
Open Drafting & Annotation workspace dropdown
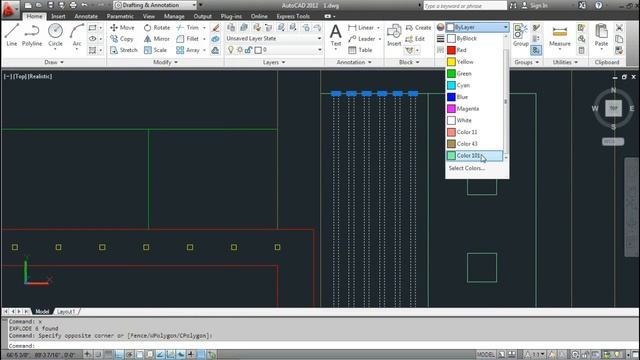click(155, 5)
